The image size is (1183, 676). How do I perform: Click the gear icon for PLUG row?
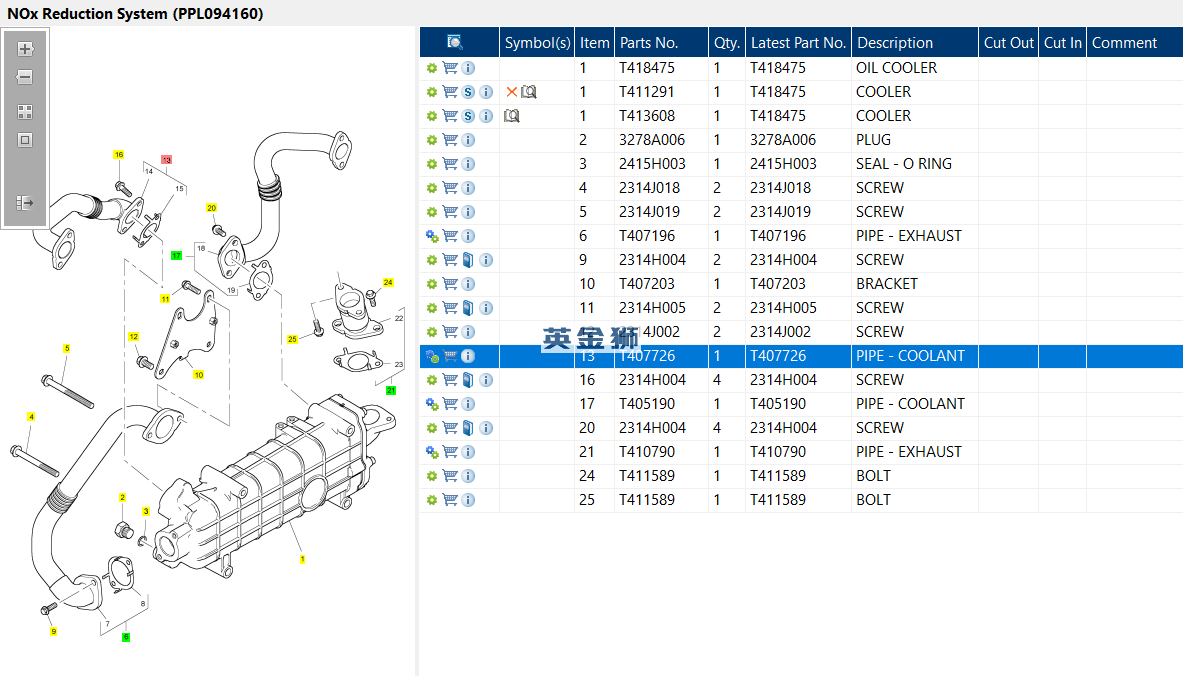coord(432,140)
